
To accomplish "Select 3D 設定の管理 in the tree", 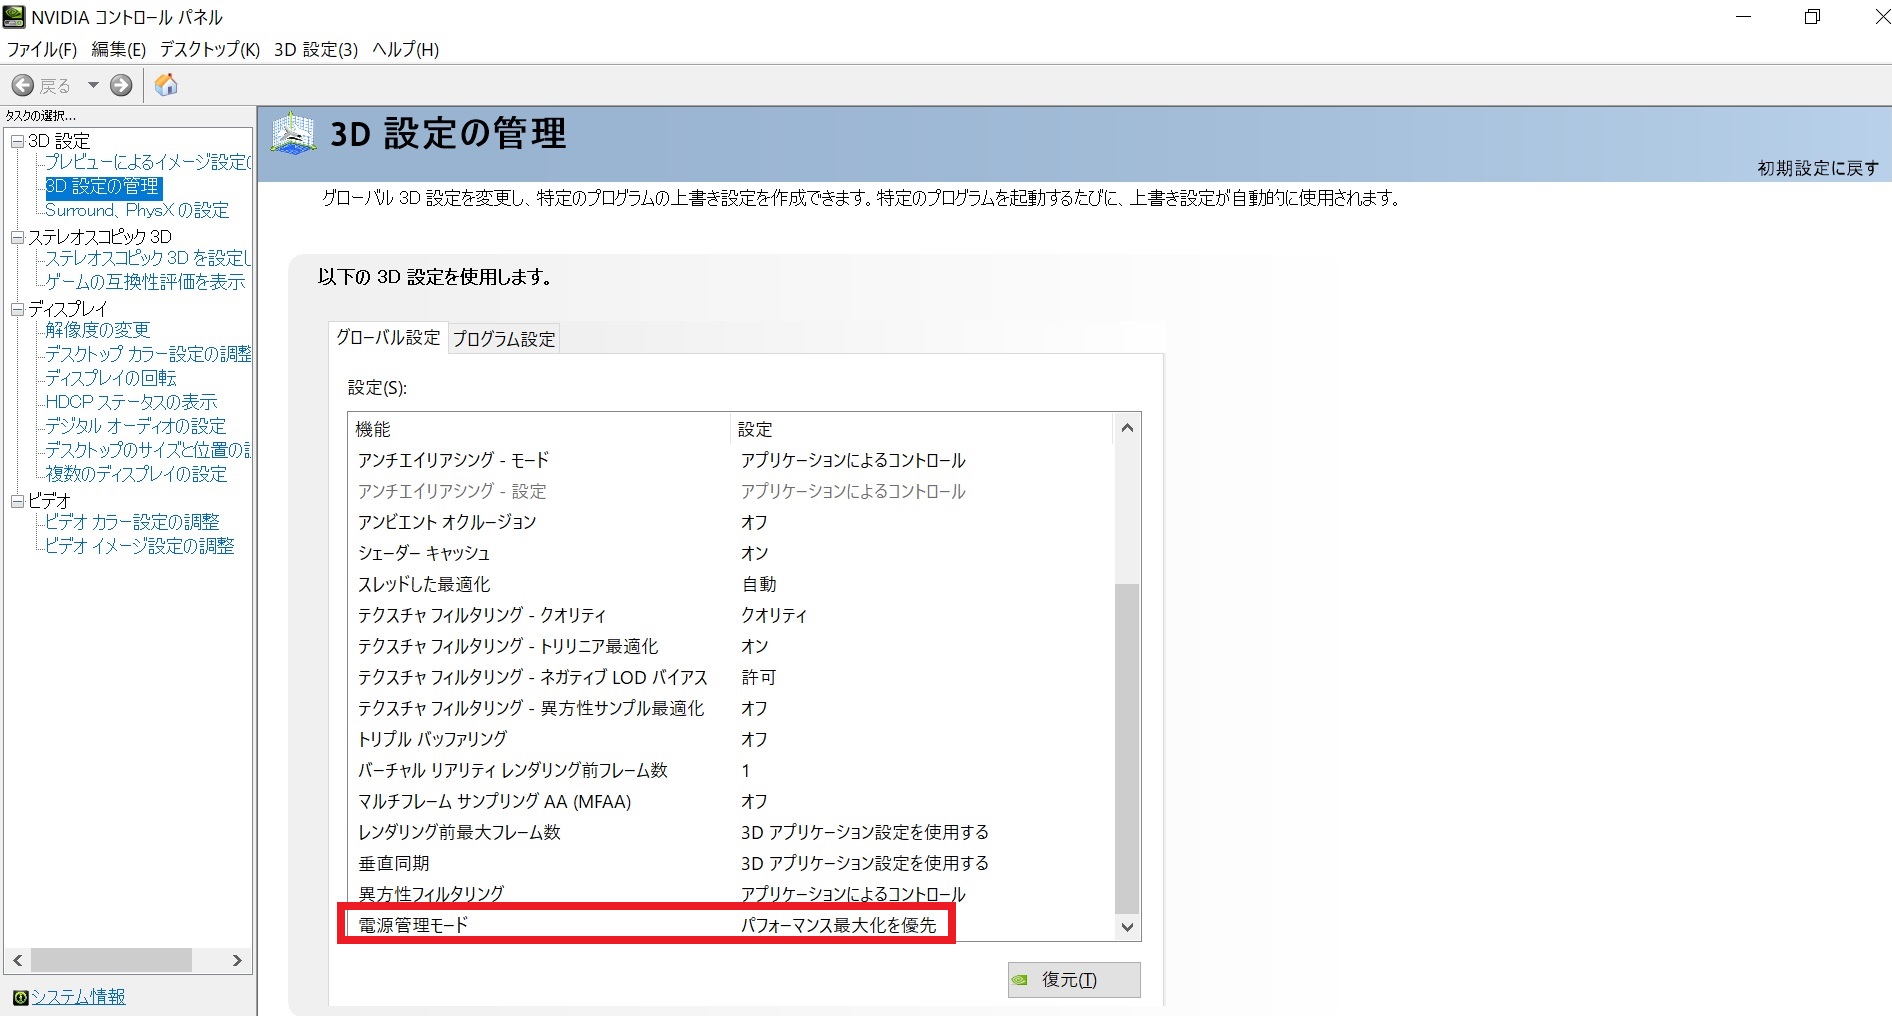I will tap(103, 187).
